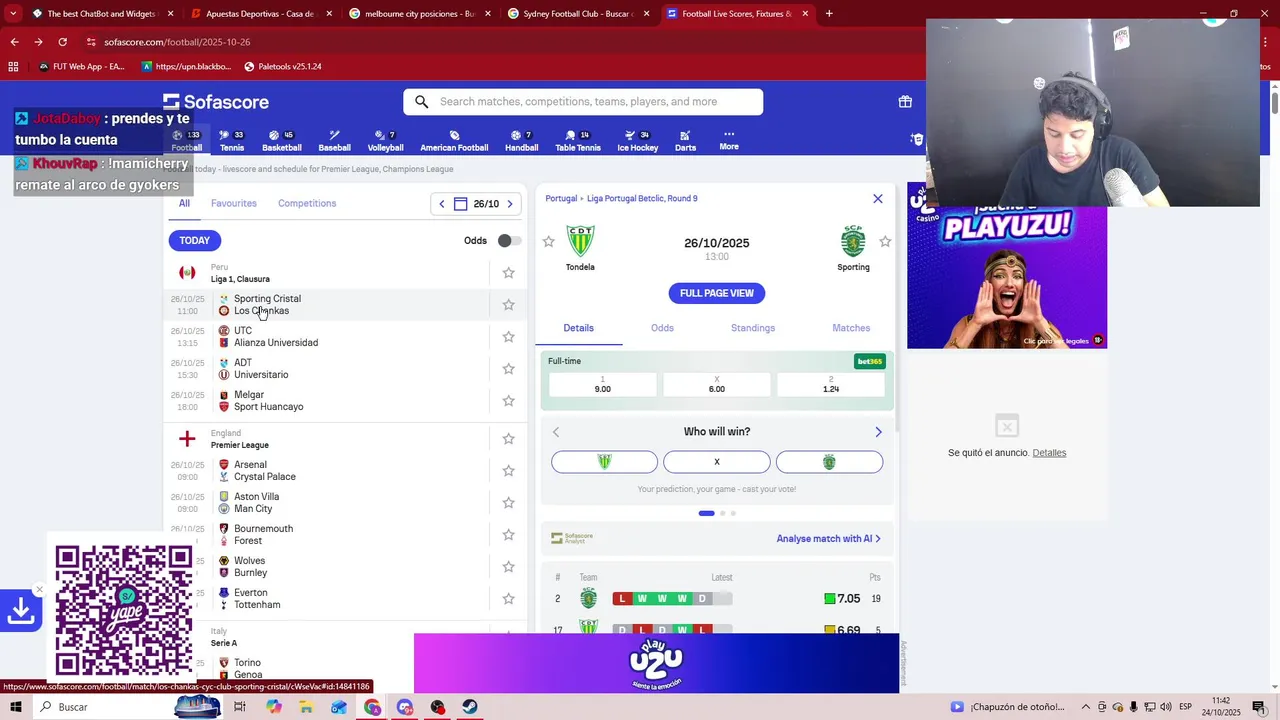Close the Tondela vs Sporting match panel

[x=878, y=199]
